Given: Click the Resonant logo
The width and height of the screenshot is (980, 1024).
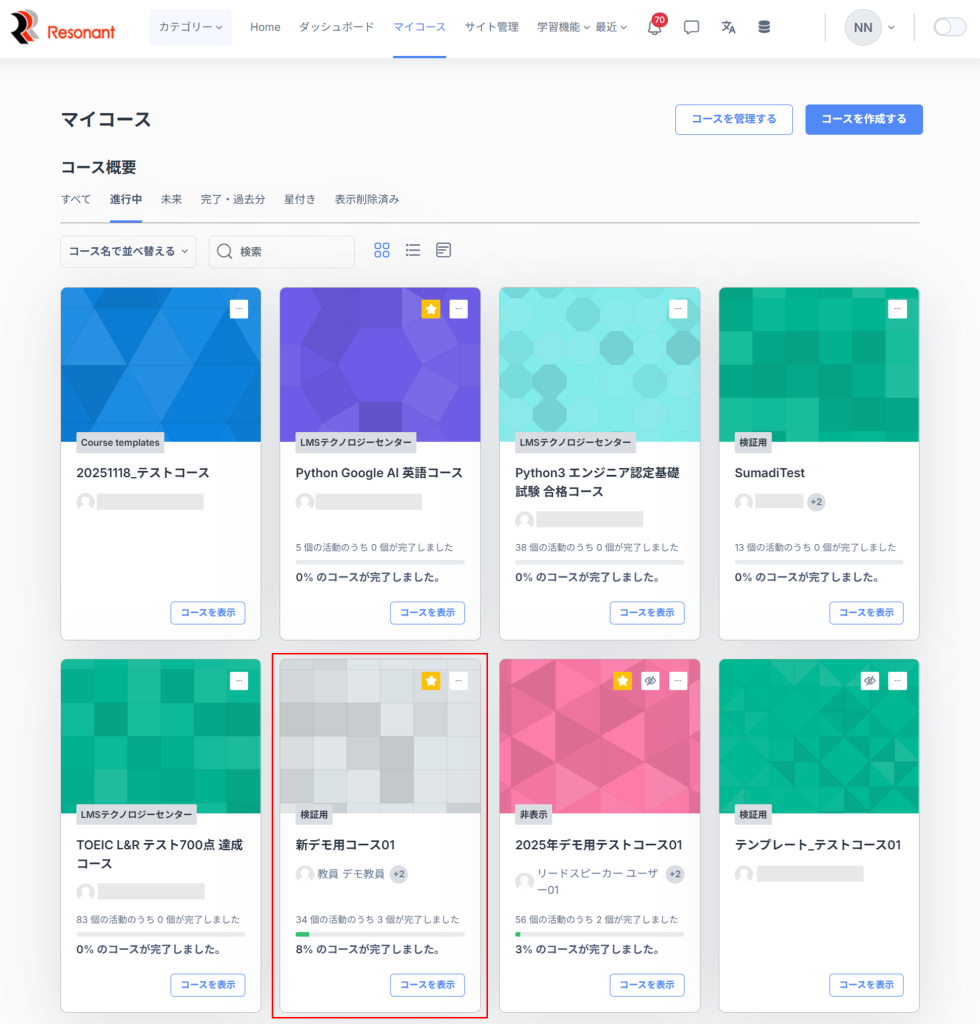Looking at the screenshot, I should [63, 29].
